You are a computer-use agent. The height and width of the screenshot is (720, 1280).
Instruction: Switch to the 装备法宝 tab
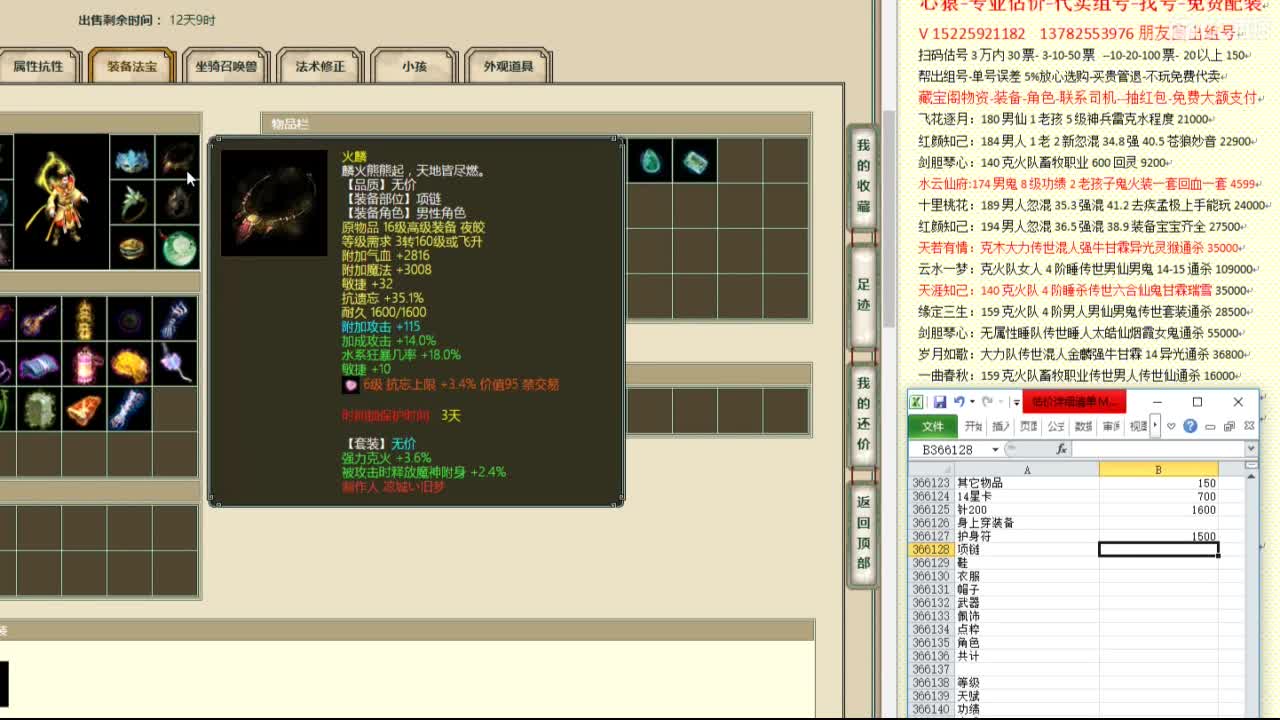click(132, 67)
